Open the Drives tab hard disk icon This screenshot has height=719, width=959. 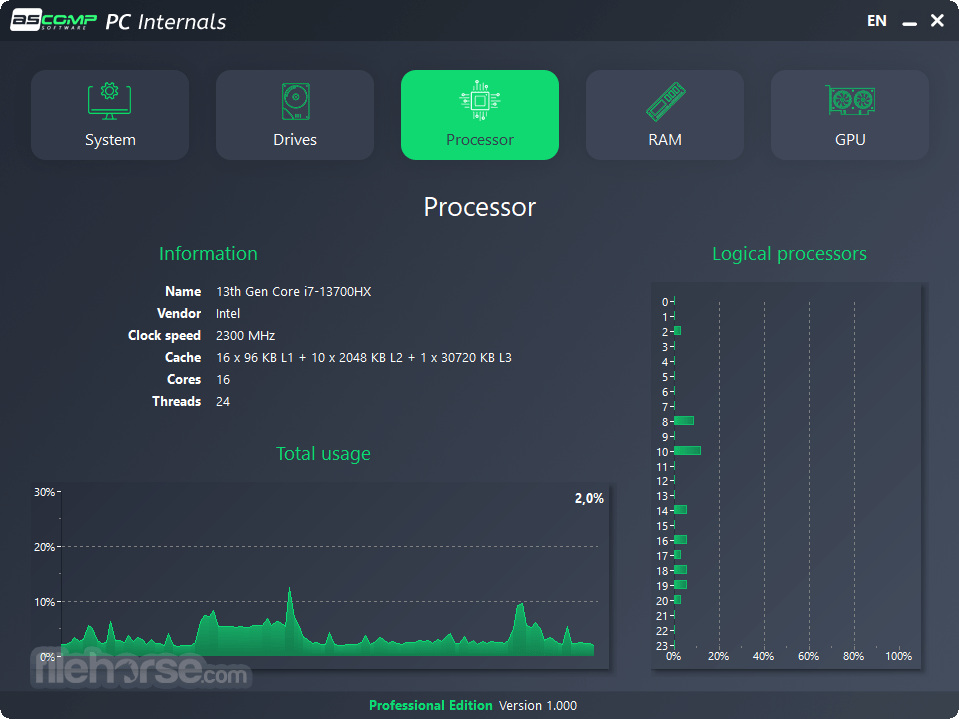(295, 101)
